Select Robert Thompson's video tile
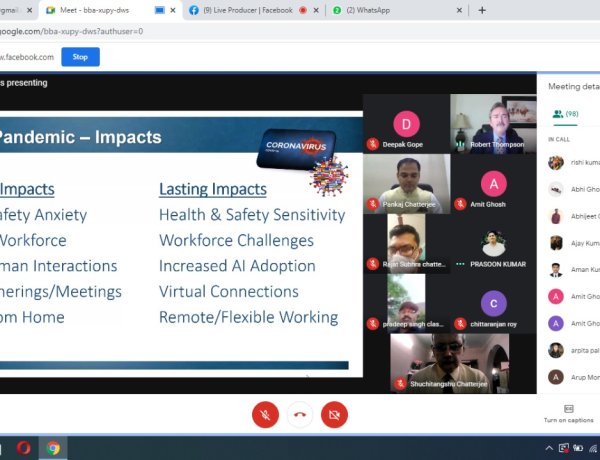Viewport: 600px width, 460px height. 494,124
